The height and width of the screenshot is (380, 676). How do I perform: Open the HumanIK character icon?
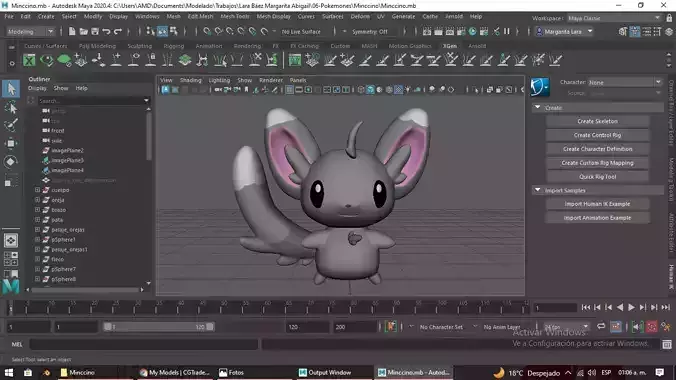point(540,87)
